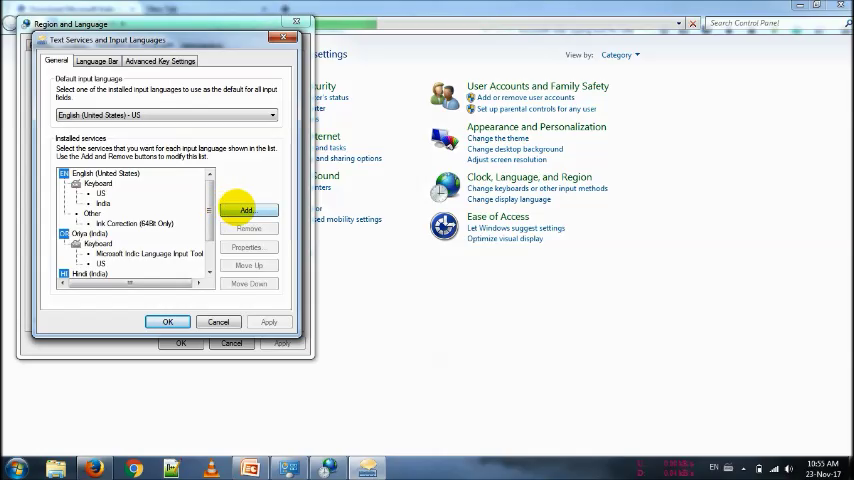
Task: Click the Clock and globe icon
Action: coord(444,187)
